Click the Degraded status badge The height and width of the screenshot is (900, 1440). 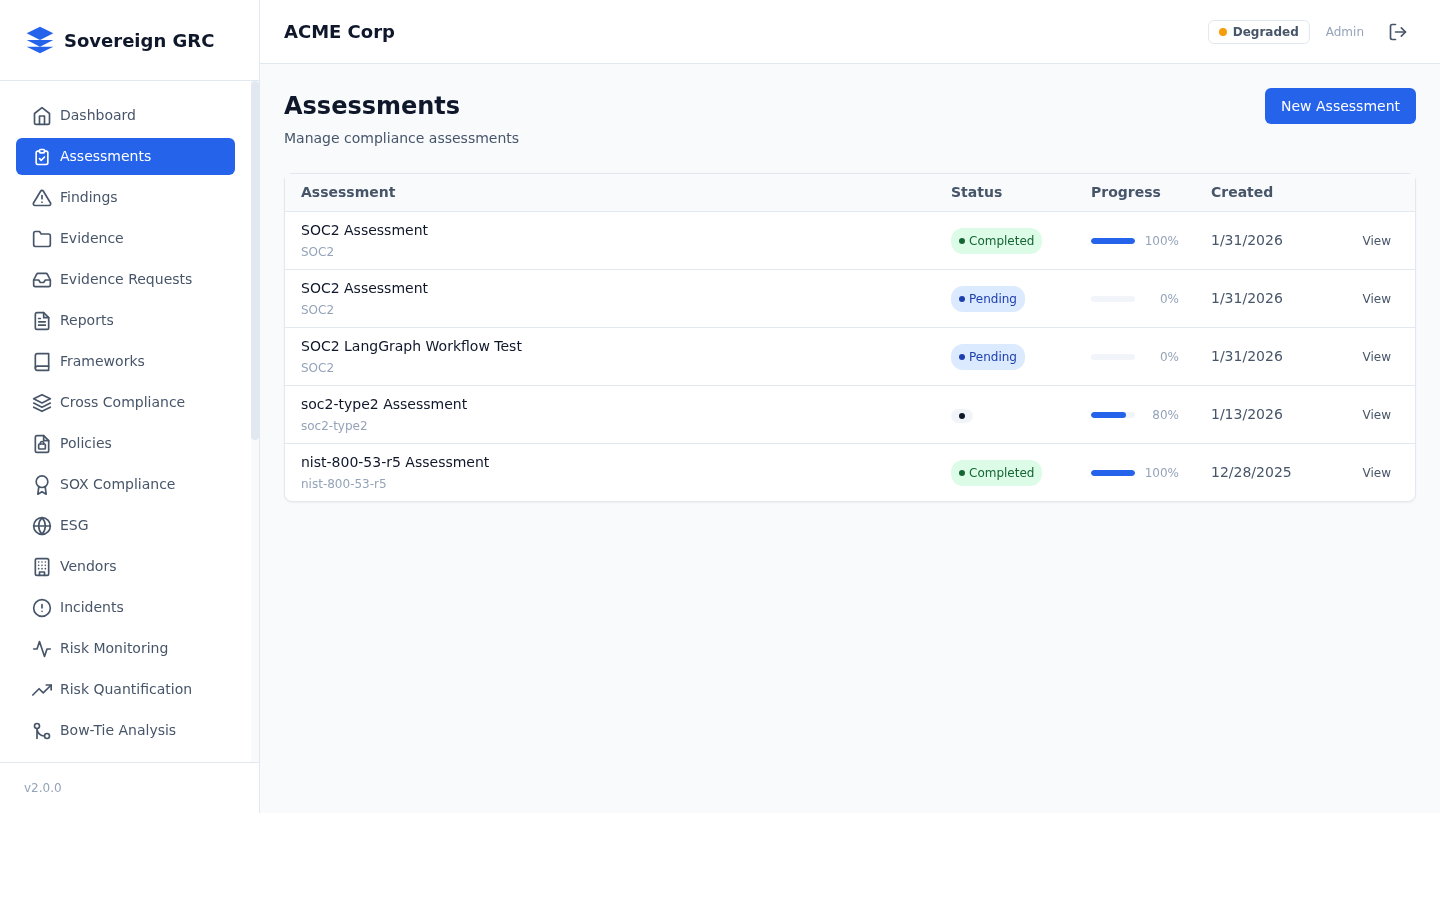(1258, 32)
